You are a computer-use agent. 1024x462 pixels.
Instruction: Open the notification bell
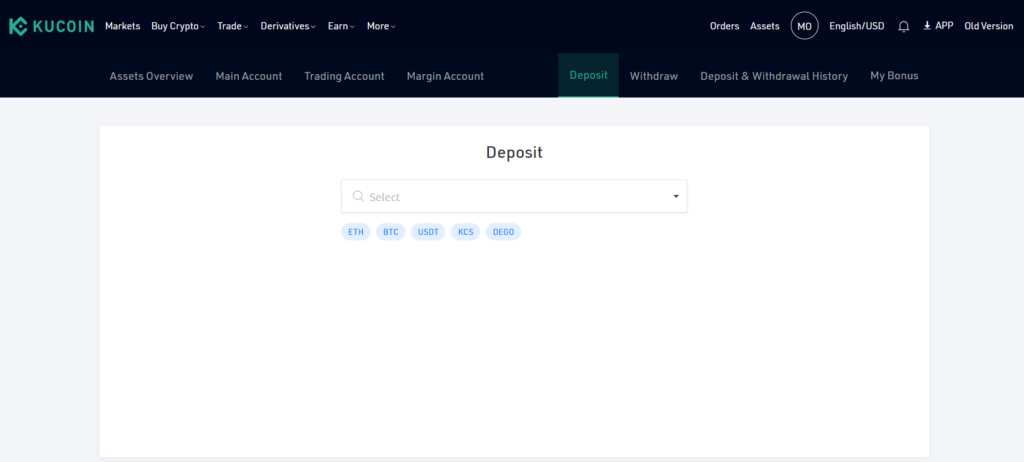[904, 26]
